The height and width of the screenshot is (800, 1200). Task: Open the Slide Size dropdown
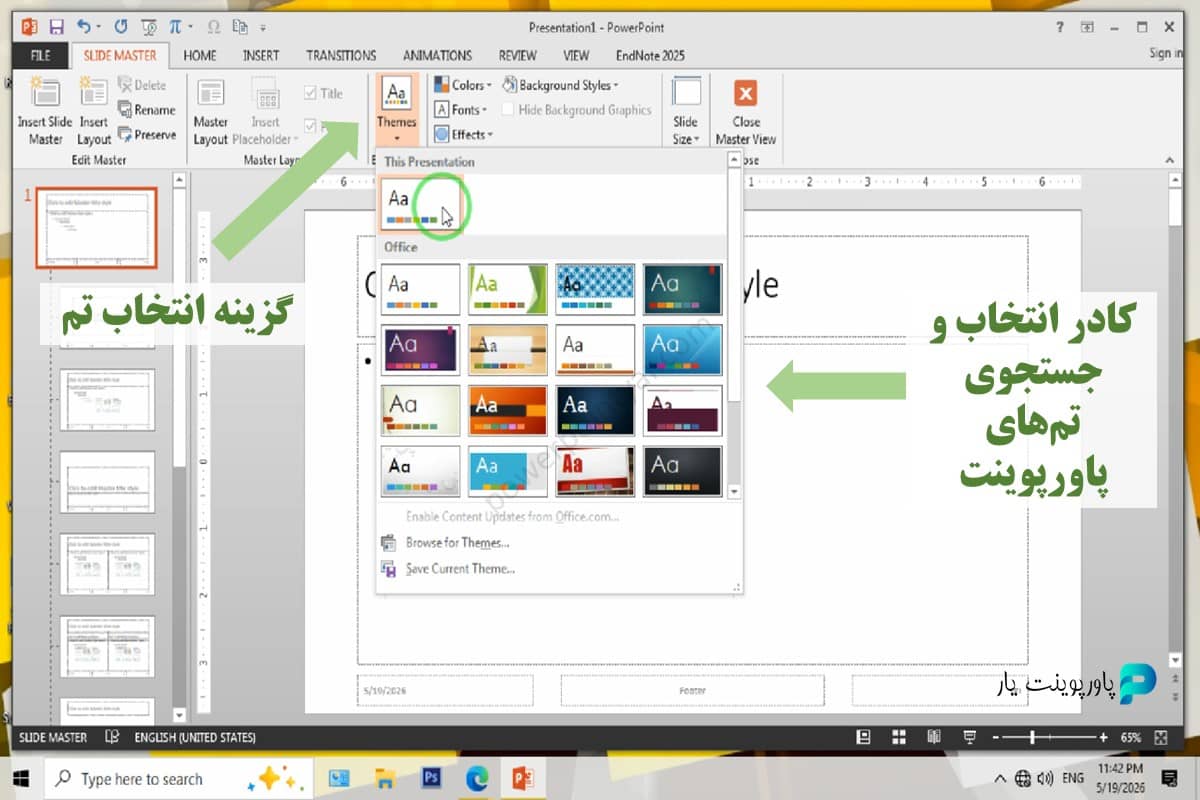pyautogui.click(x=686, y=112)
